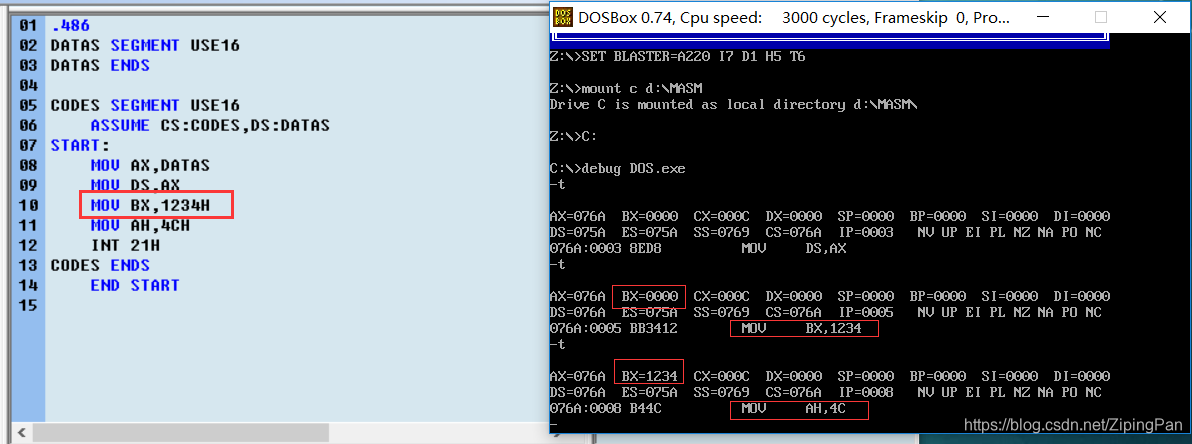Image resolution: width=1192 pixels, height=444 pixels.
Task: Click the '.486' directive on line 01
Action: coord(70,26)
